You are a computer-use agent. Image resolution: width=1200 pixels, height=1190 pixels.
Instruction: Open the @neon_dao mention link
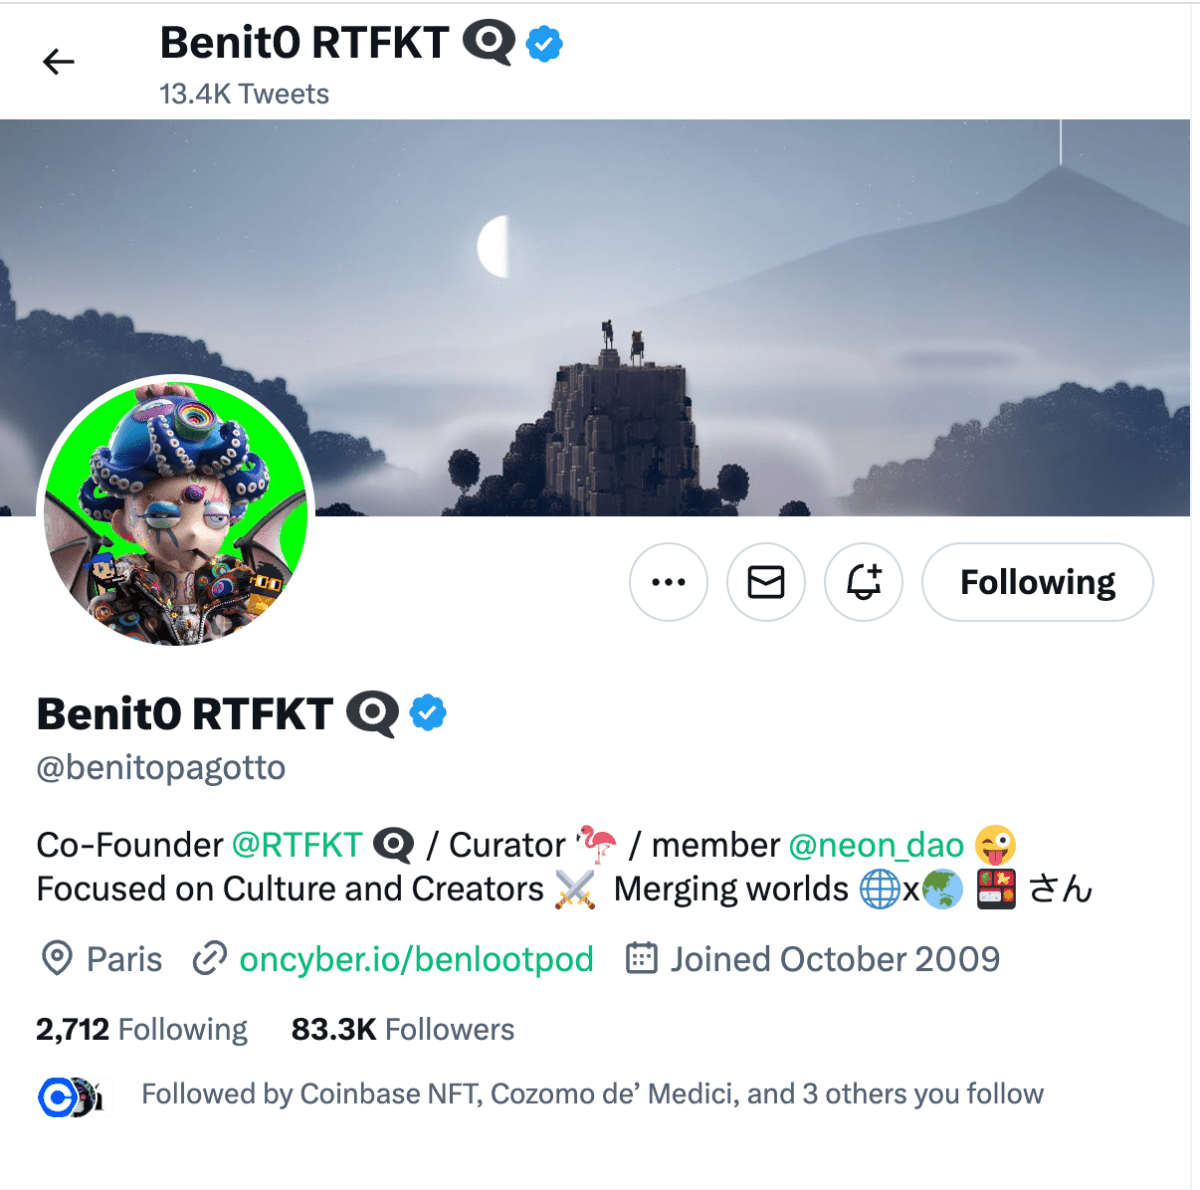click(876, 845)
